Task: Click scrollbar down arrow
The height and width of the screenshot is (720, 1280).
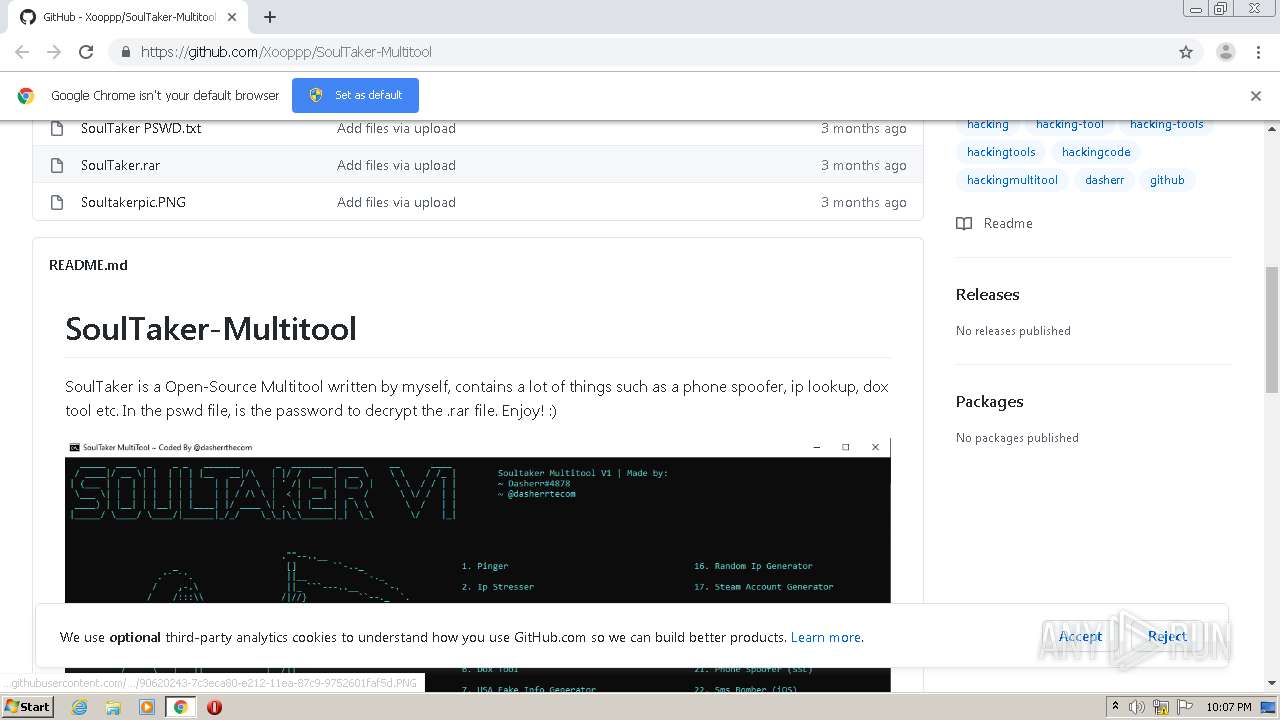Action: pos(1272,684)
